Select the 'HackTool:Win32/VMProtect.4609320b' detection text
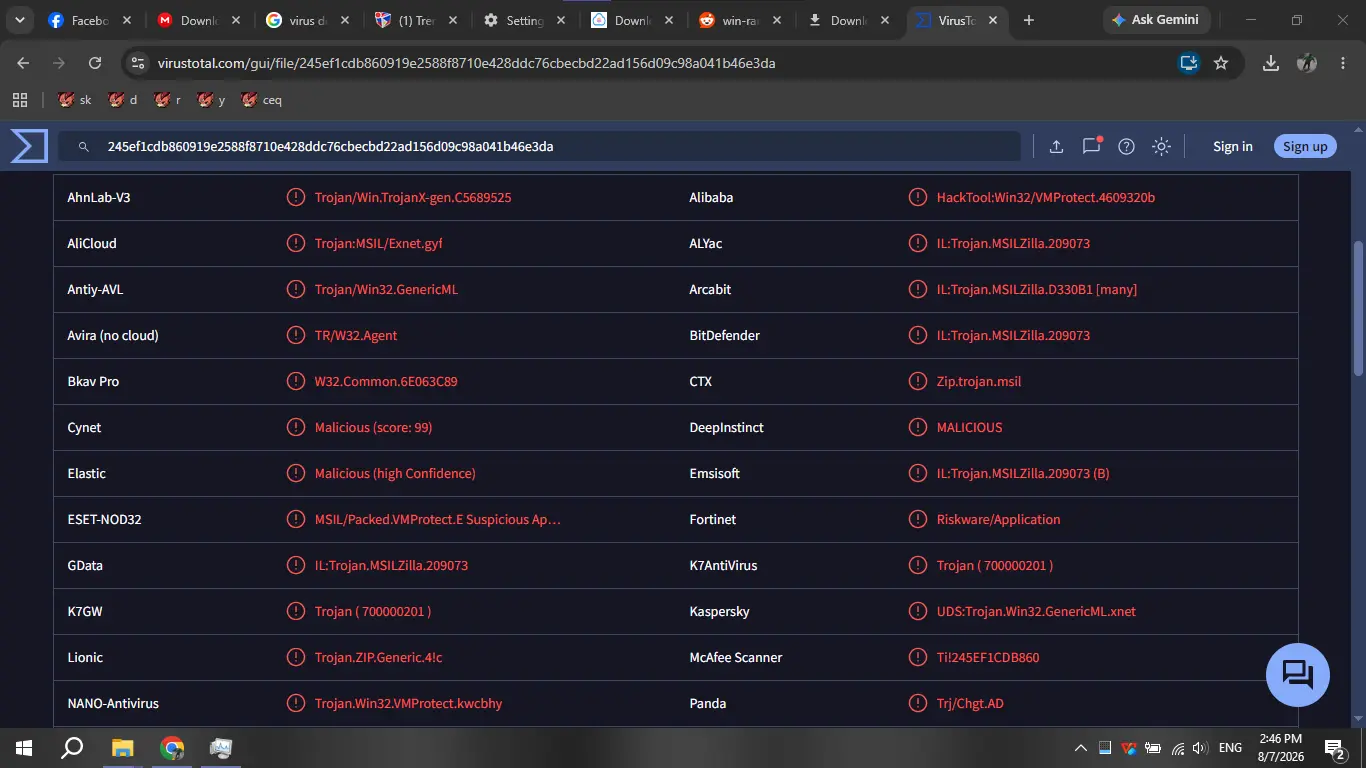 (x=1046, y=197)
